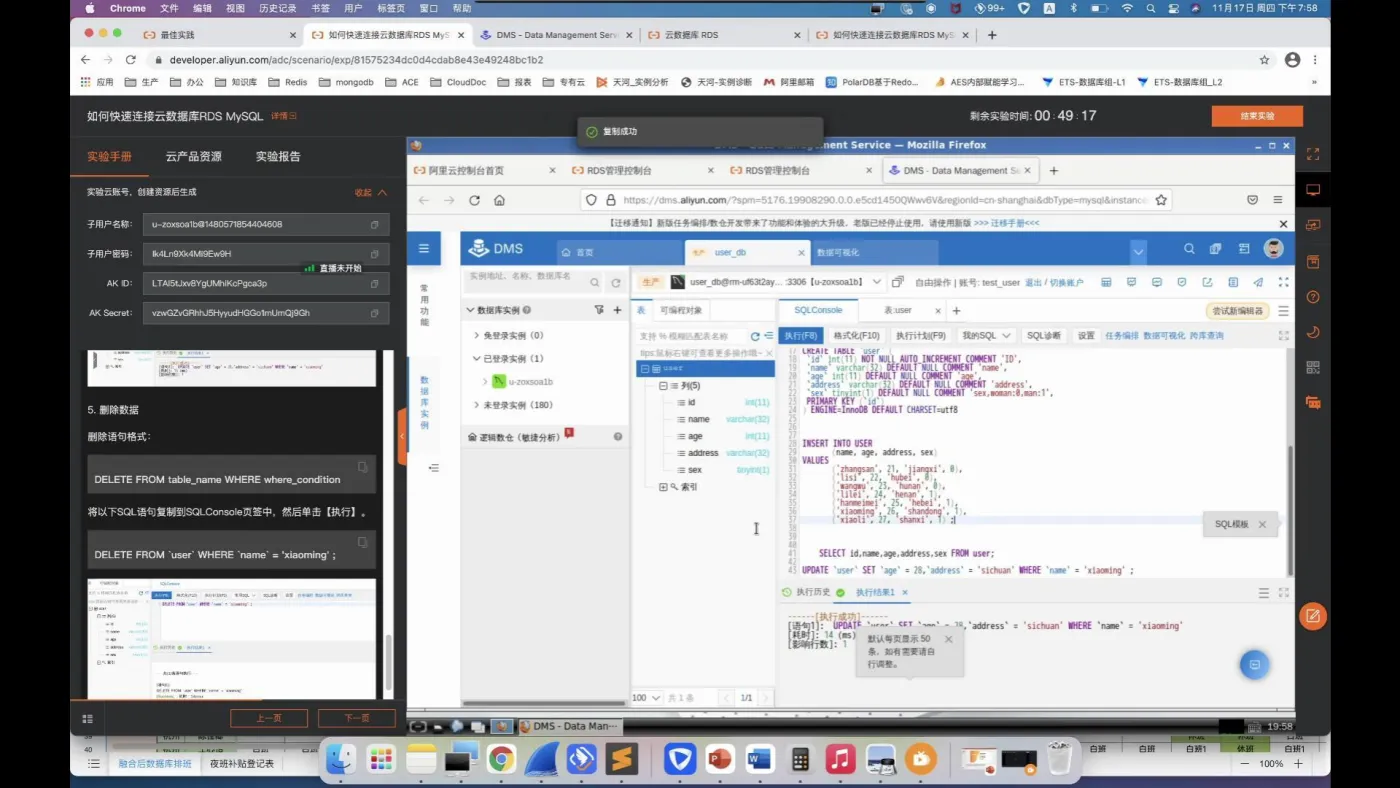
Task: Toggle fullscreen mode in DMS toolbar
Action: click(x=1284, y=282)
